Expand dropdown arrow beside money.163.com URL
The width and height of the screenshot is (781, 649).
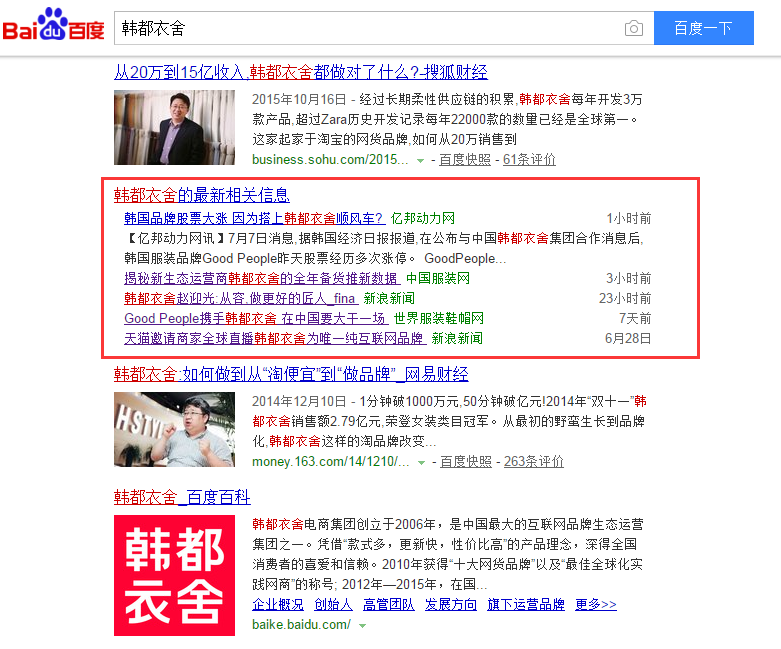pyautogui.click(x=421, y=463)
